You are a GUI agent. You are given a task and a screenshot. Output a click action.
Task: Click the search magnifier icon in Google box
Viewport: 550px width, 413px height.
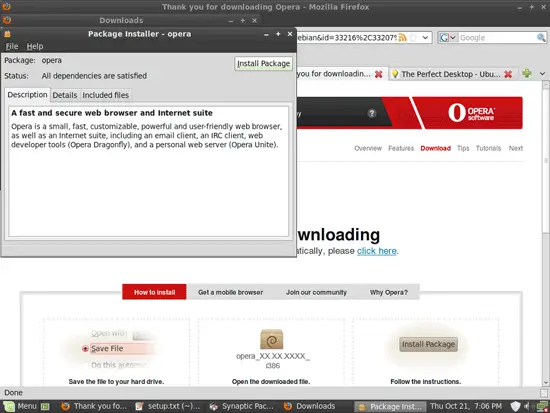coord(541,38)
